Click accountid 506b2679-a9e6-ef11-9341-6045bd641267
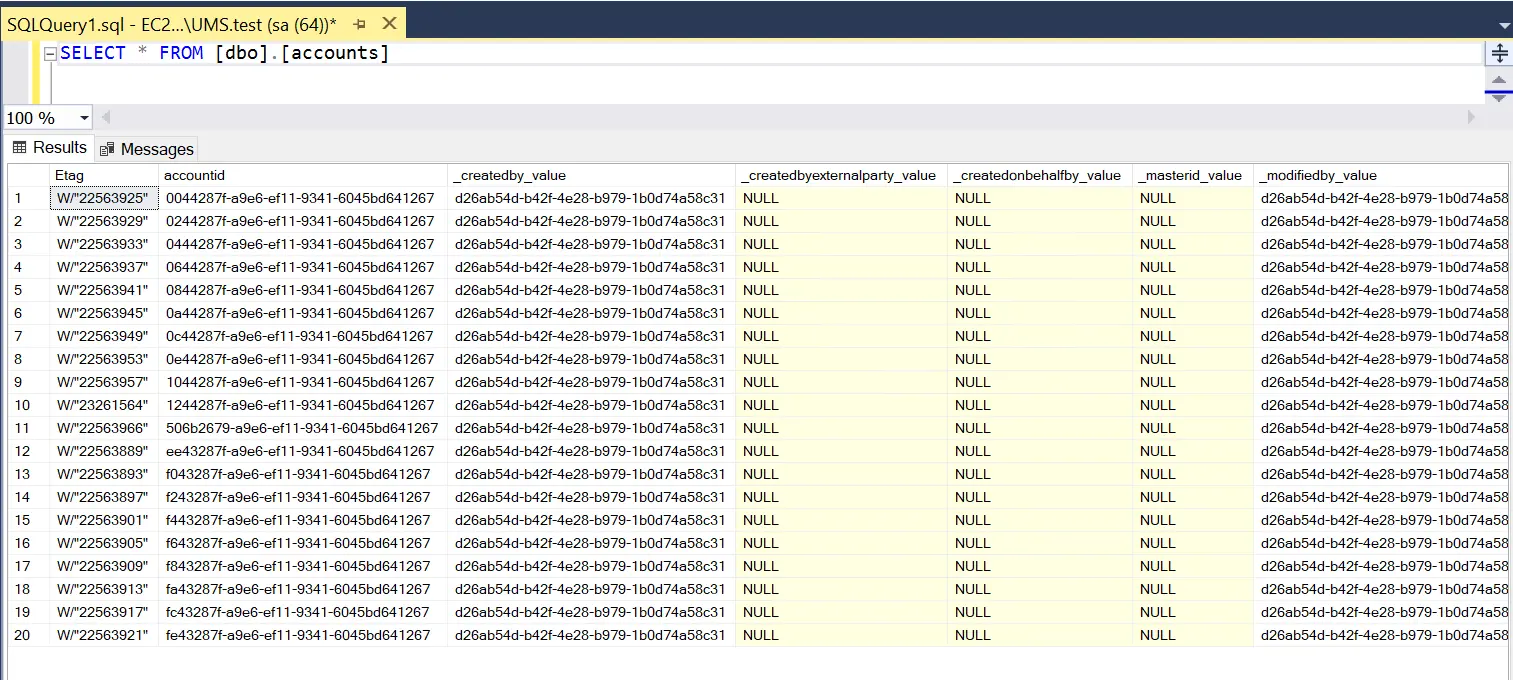This screenshot has width=1513, height=680. [x=303, y=428]
